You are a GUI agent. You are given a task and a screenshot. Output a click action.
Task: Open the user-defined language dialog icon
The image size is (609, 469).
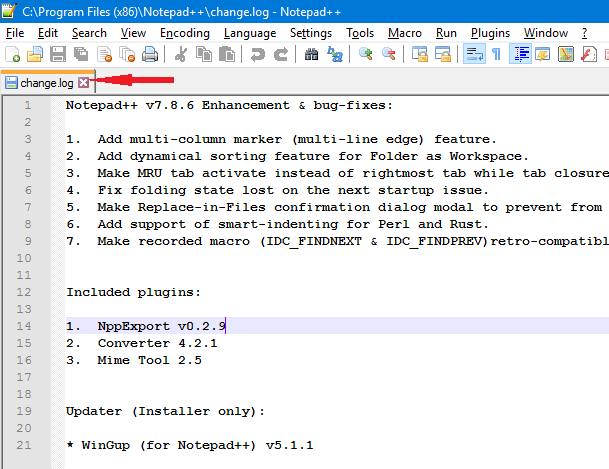click(543, 54)
